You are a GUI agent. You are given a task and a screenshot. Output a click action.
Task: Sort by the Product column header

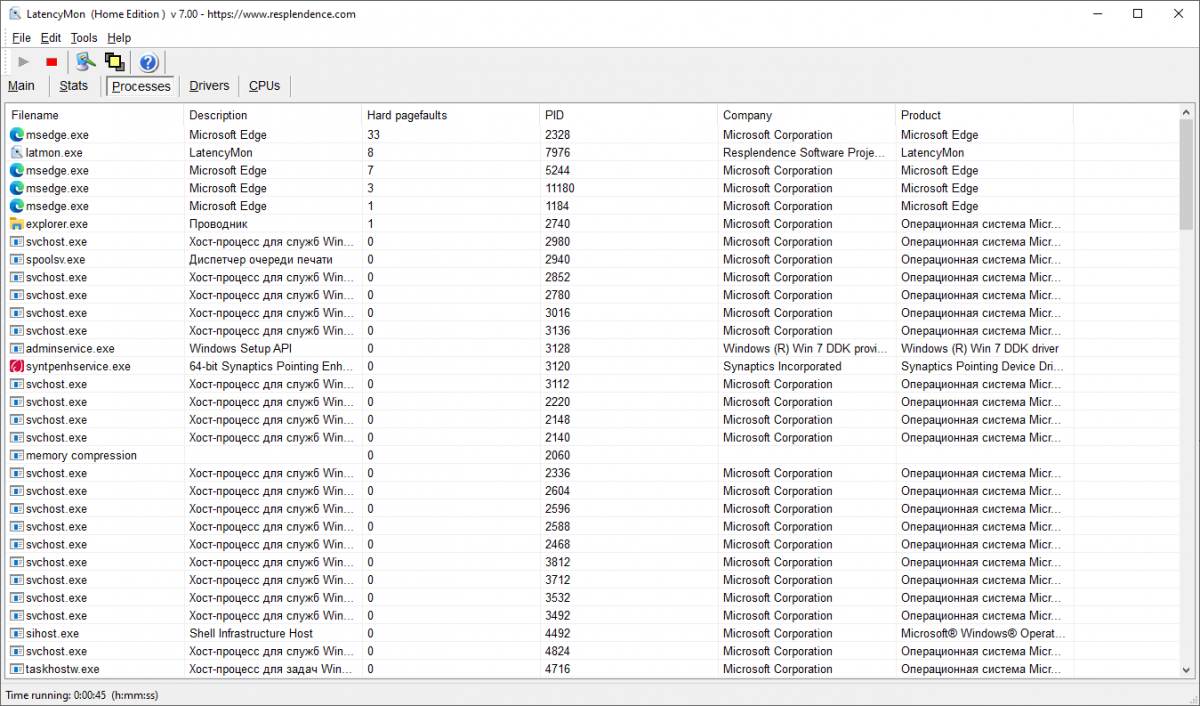point(985,115)
